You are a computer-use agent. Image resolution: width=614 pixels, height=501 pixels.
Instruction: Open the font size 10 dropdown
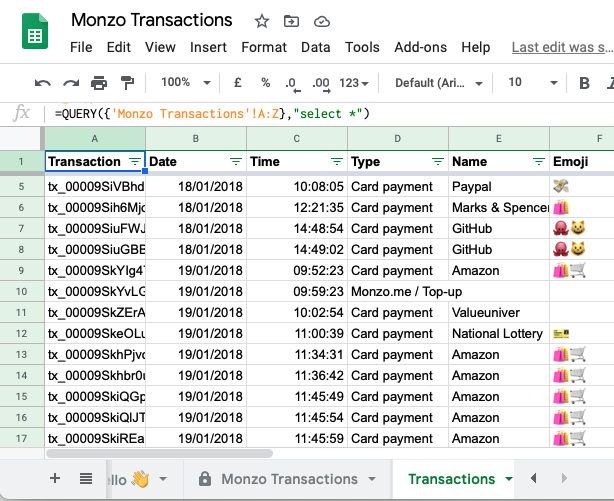[533, 83]
